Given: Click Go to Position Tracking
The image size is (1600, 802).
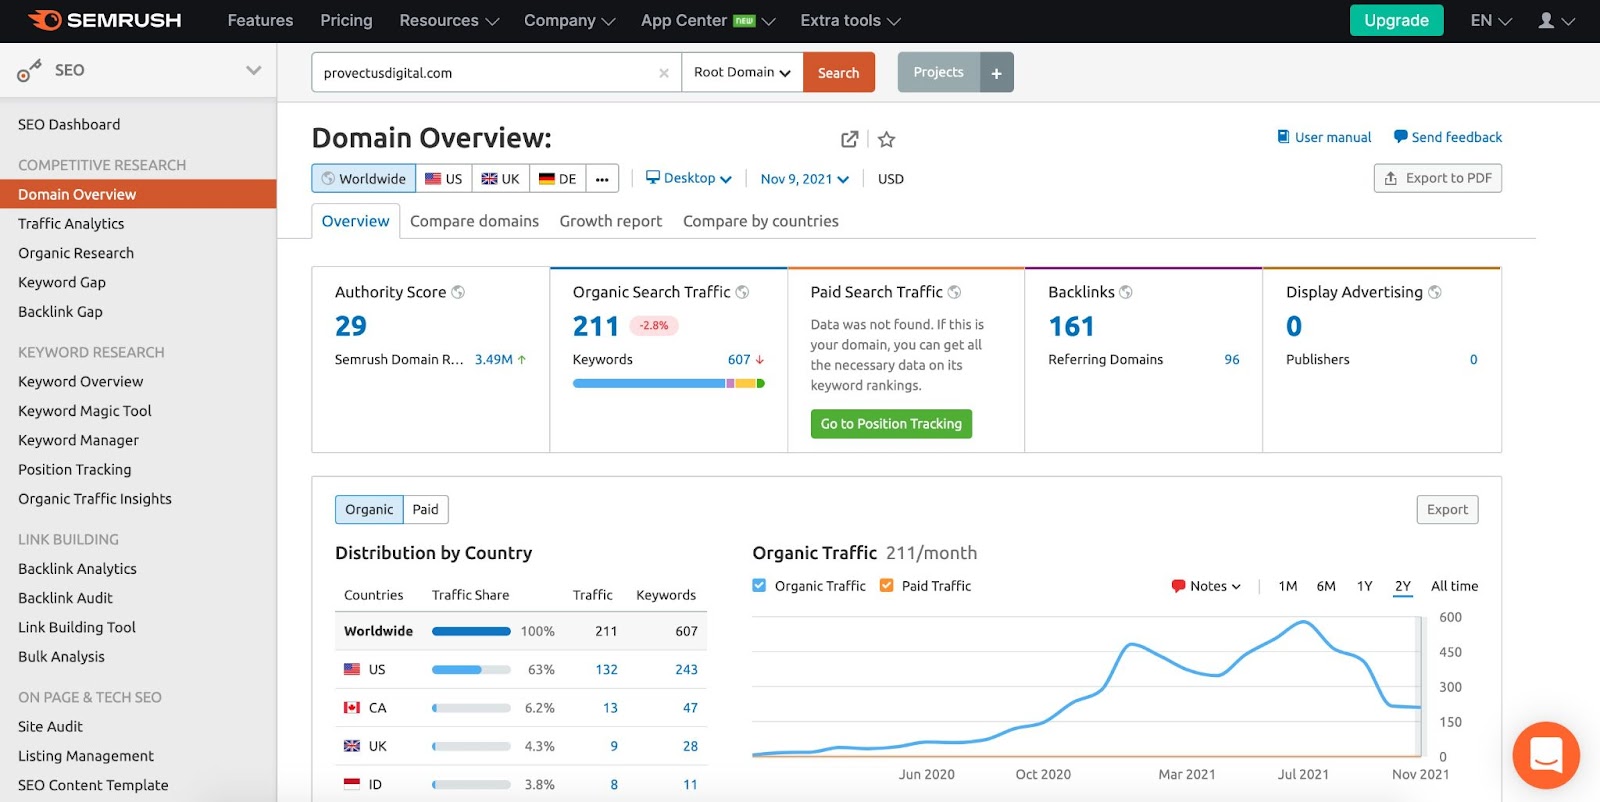Looking at the screenshot, I should 891,424.
